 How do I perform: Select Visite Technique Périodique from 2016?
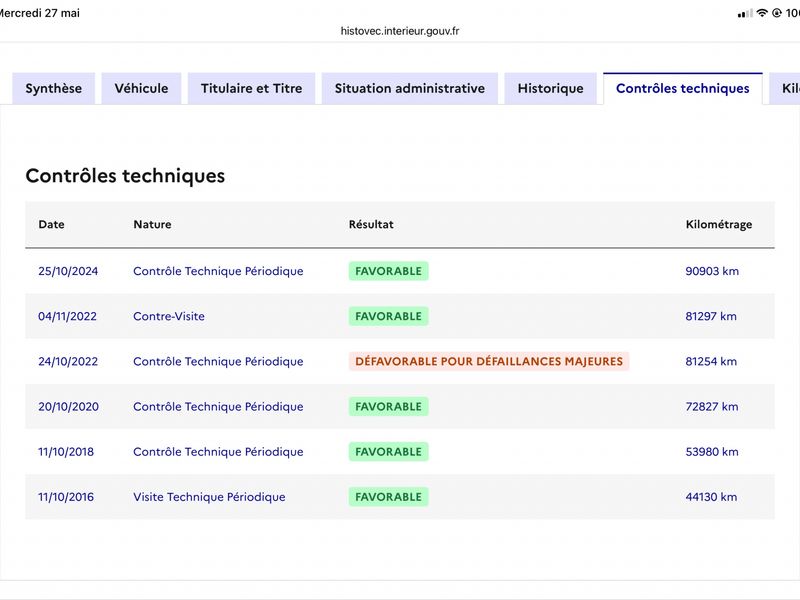click(x=209, y=497)
